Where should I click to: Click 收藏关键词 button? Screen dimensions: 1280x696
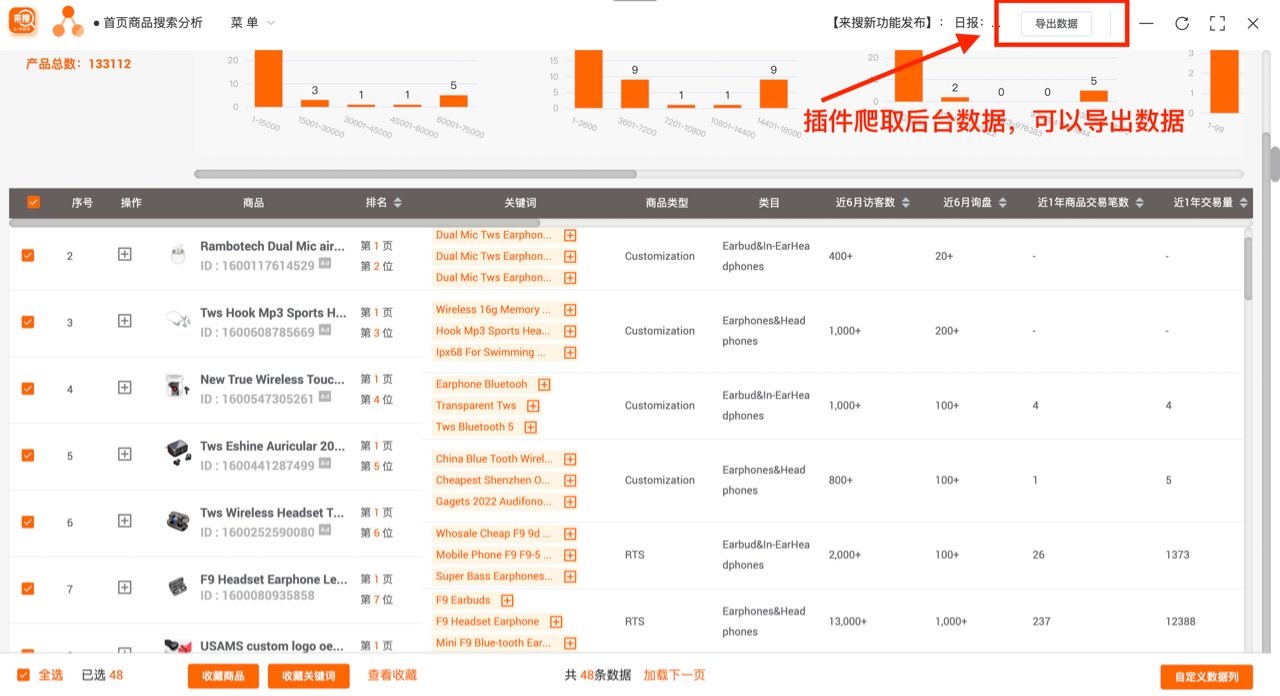pos(308,676)
